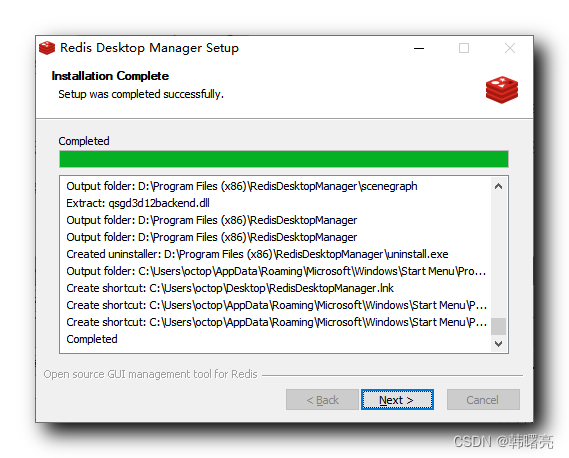Select the Desktop RedisDesktopManager.lnk shortcut log line
Image resolution: width=569 pixels, height=458 pixels.
(230, 288)
